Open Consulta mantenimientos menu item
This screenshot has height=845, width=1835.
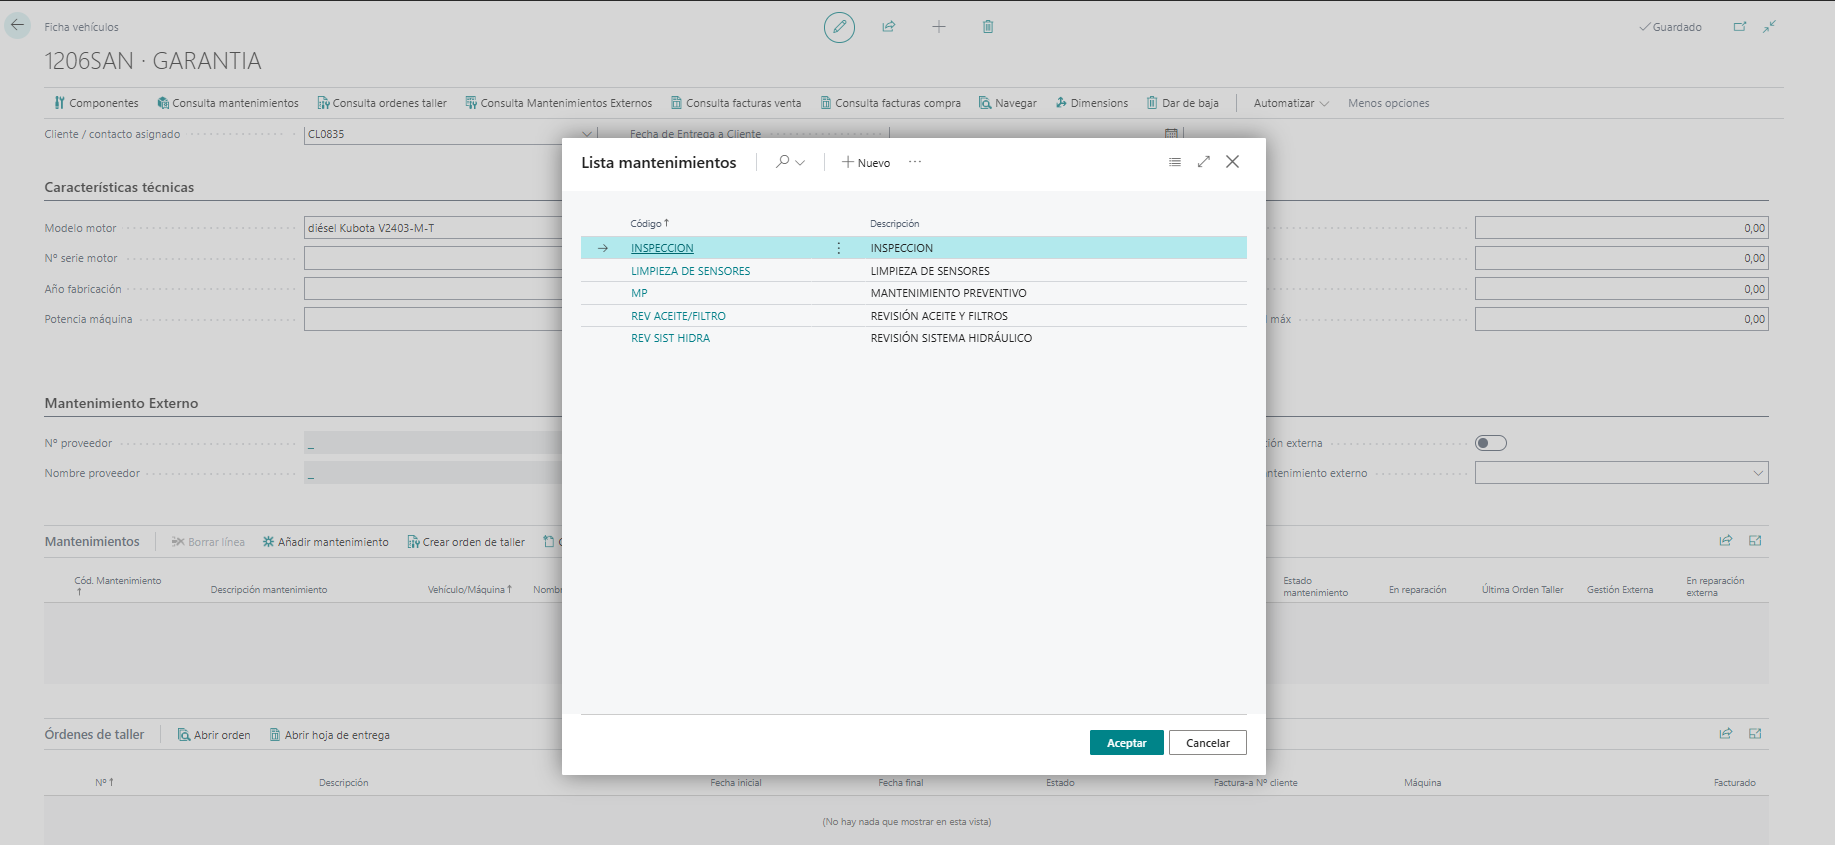point(228,103)
